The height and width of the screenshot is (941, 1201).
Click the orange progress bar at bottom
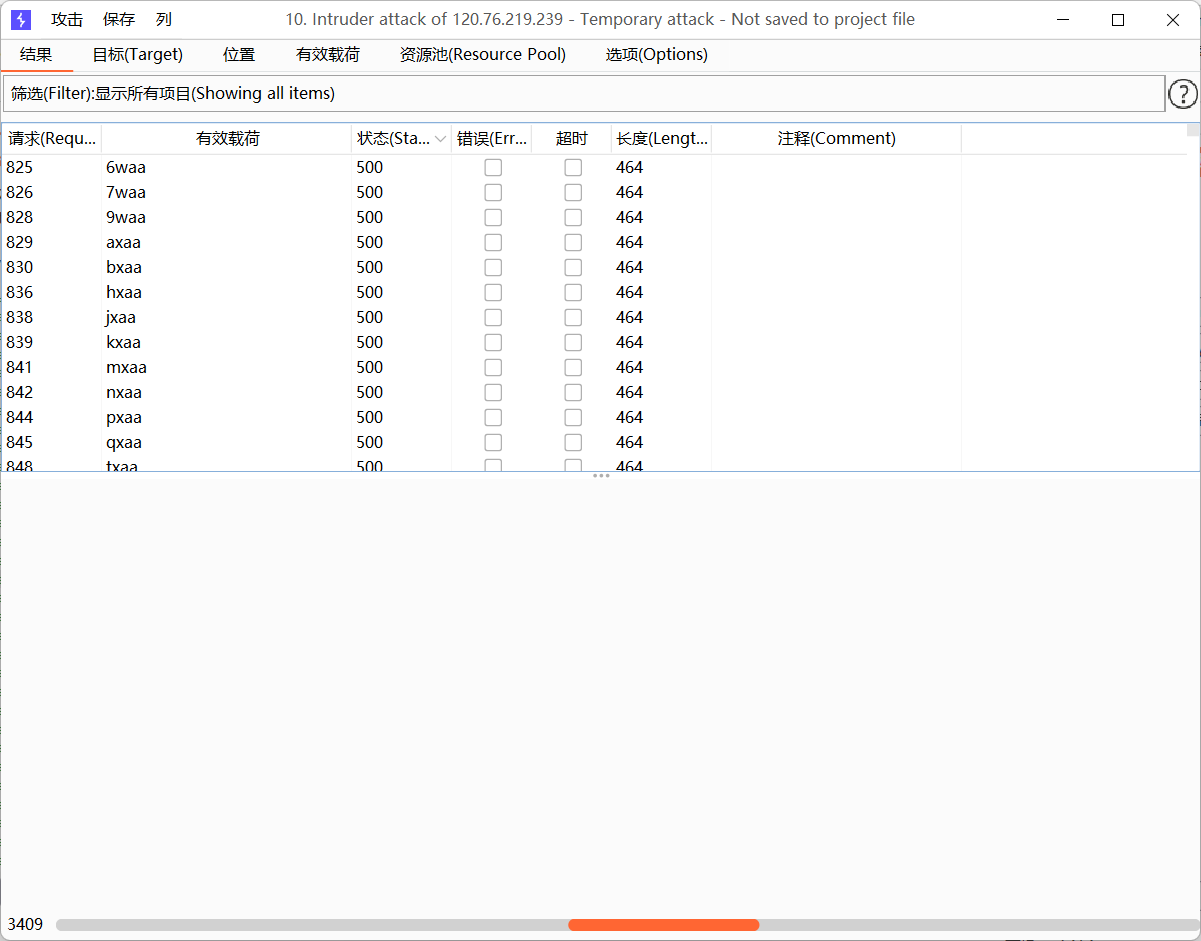click(x=664, y=925)
